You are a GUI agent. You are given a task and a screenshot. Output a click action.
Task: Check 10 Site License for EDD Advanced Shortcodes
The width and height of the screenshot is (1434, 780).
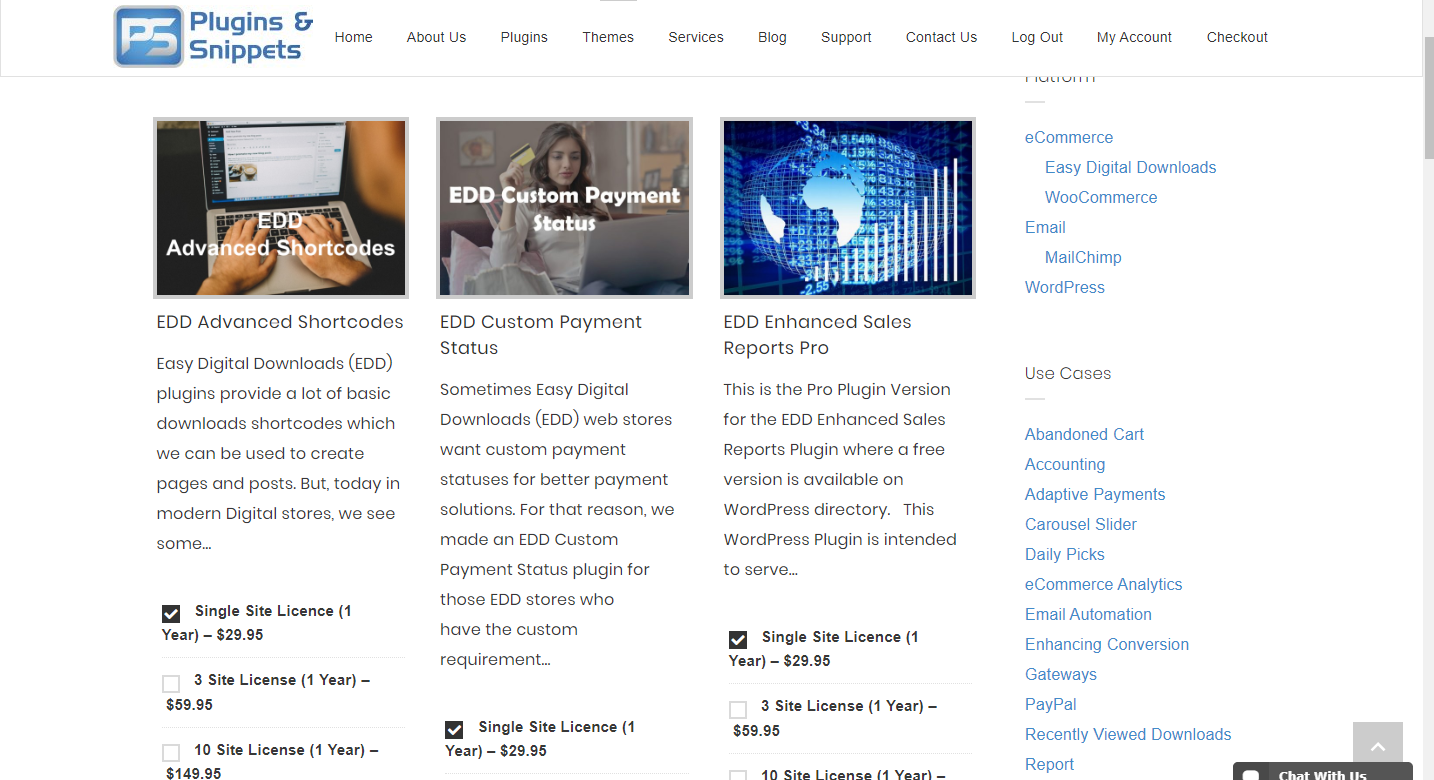tap(171, 752)
